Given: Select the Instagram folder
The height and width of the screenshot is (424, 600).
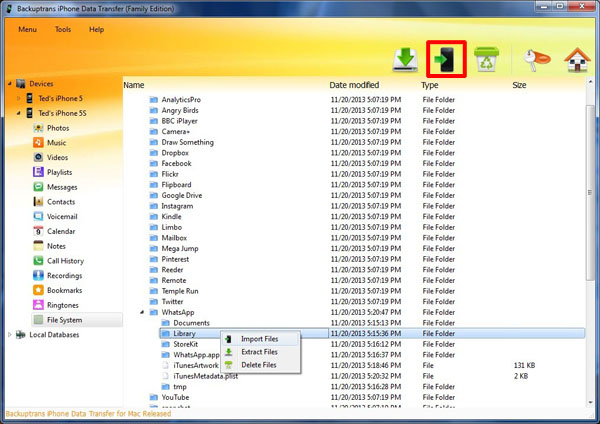Looking at the screenshot, I should (177, 206).
